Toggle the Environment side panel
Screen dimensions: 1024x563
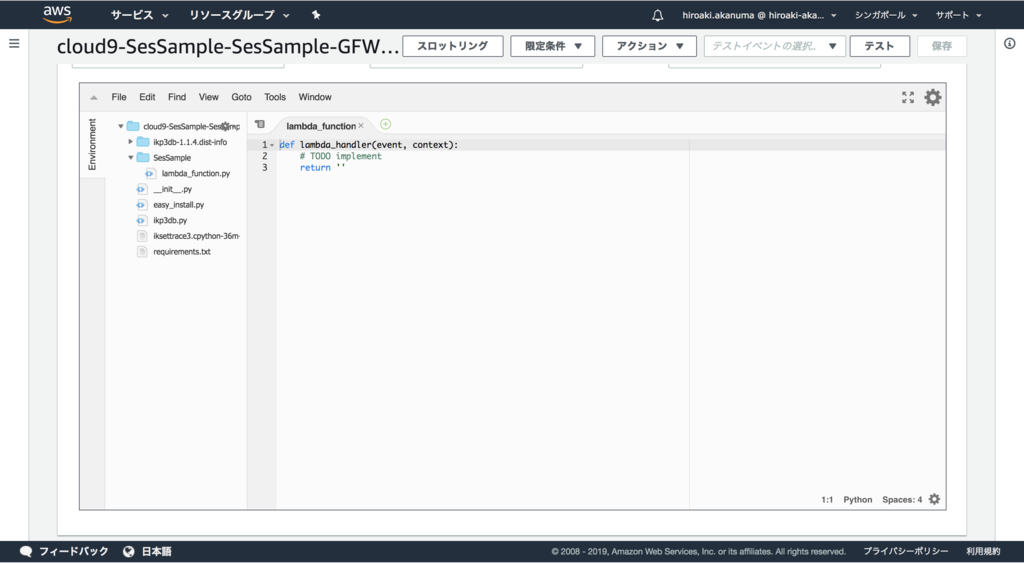pyautogui.click(x=92, y=144)
